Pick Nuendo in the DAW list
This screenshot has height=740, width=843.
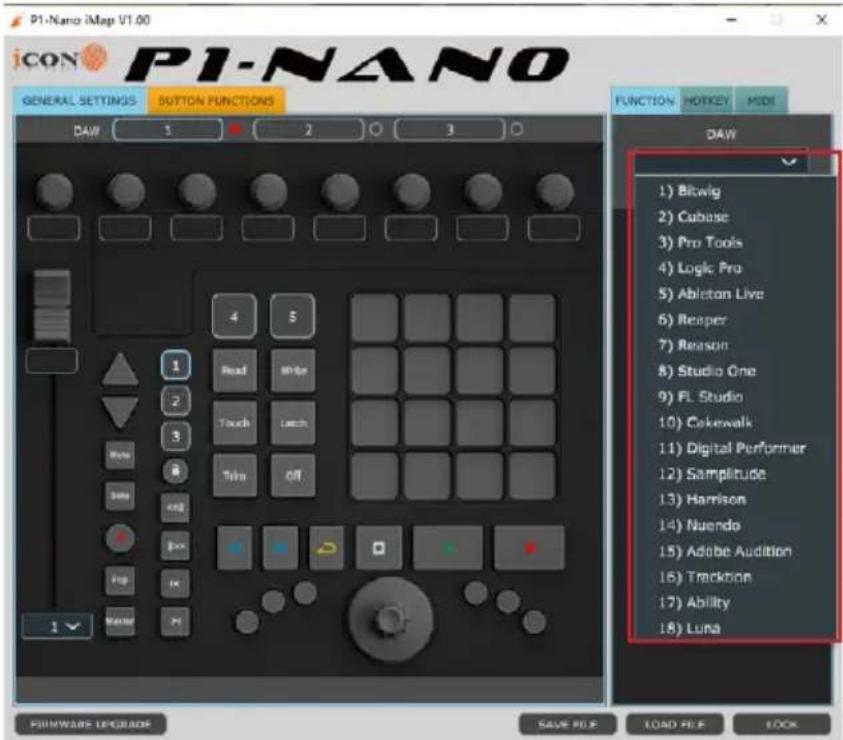click(699, 525)
